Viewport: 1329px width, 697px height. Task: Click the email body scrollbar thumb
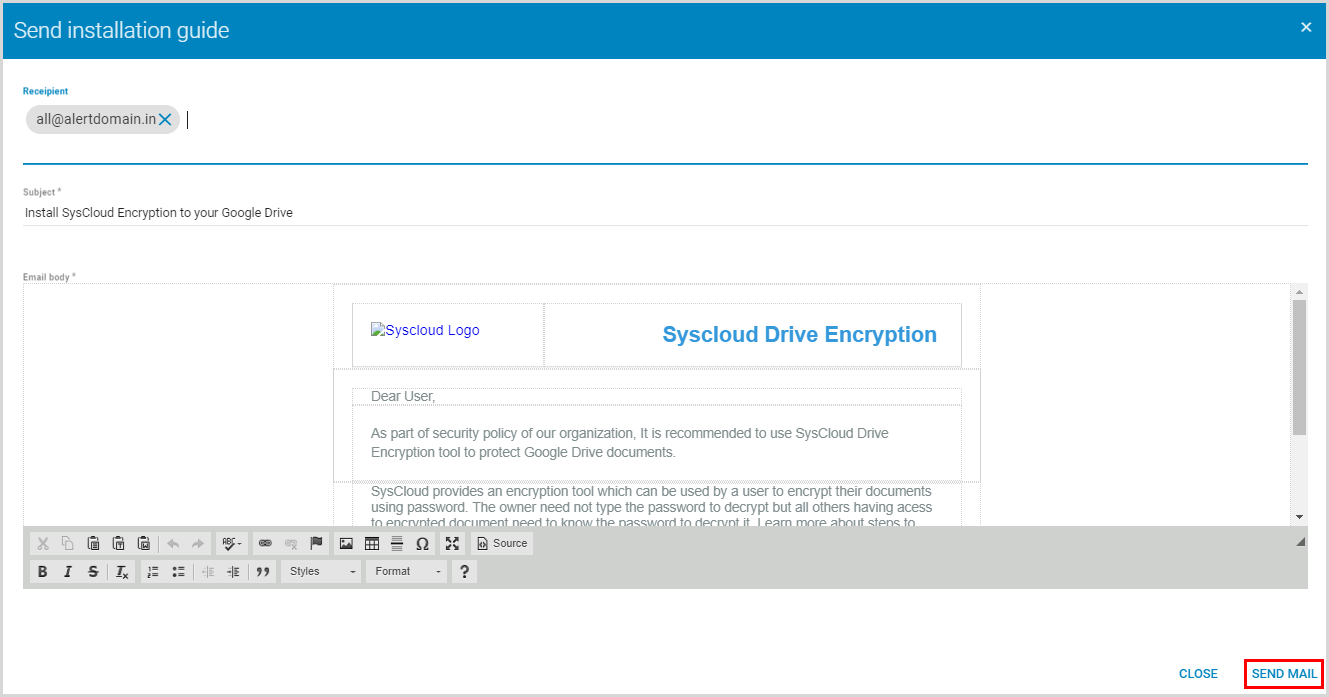[x=1299, y=367]
